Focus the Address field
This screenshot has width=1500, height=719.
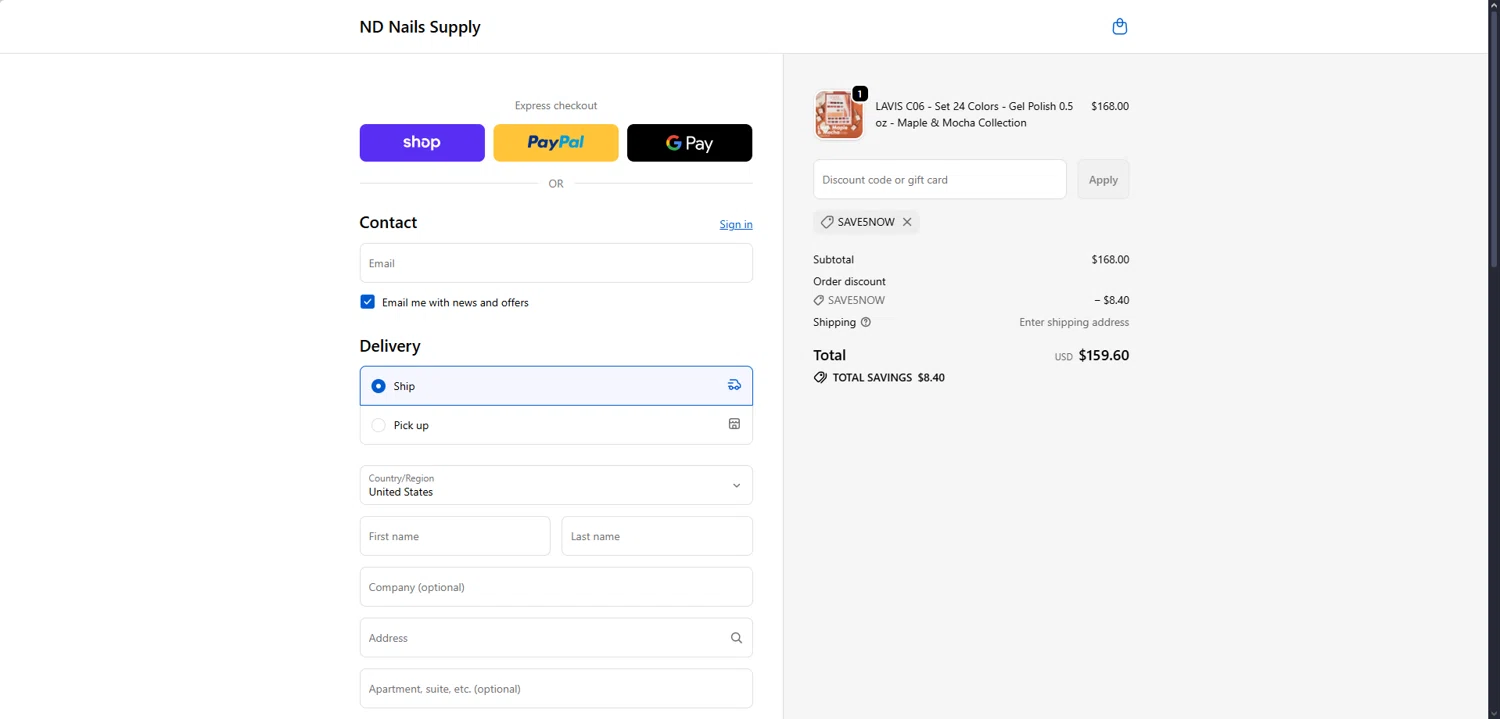pos(556,638)
